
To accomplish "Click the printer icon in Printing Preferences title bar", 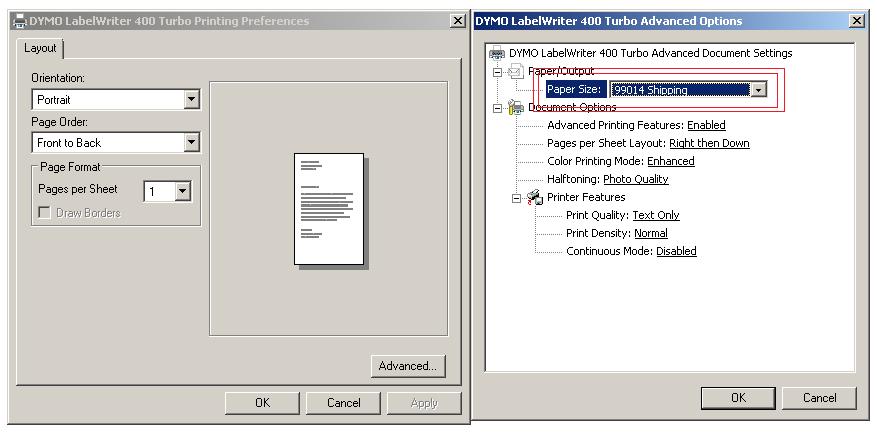I will pyautogui.click(x=20, y=21).
